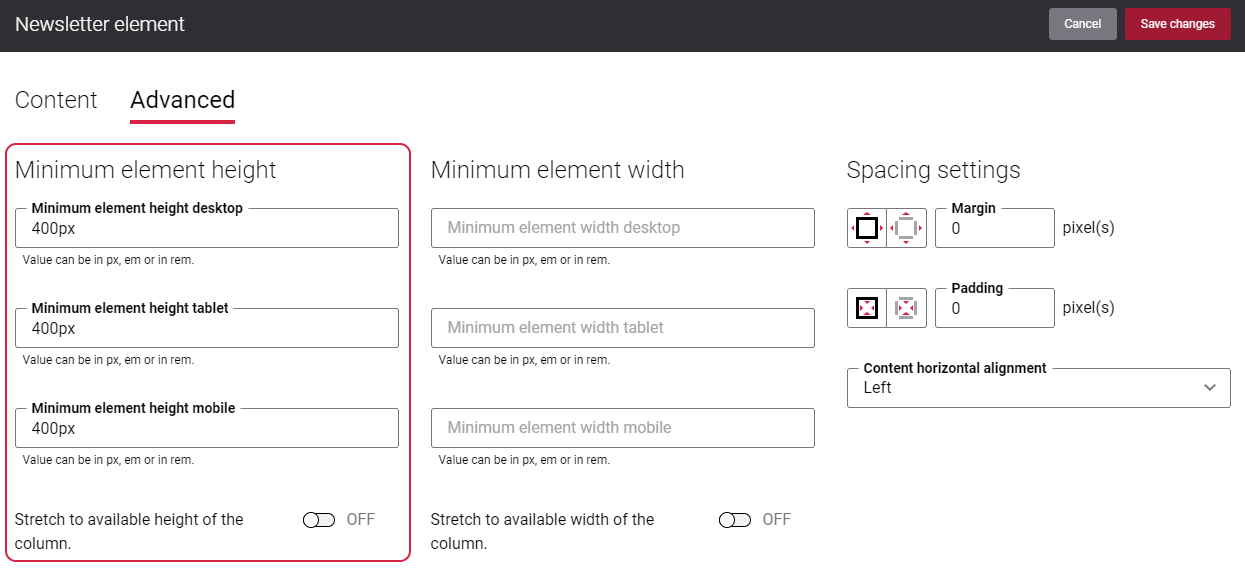Select the Advanced tab
Viewport: 1245px width, 576px height.
click(183, 100)
